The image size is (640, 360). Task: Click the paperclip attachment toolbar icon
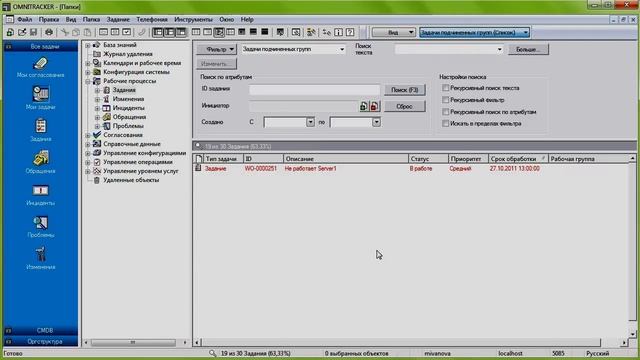pyautogui.click(x=142, y=32)
